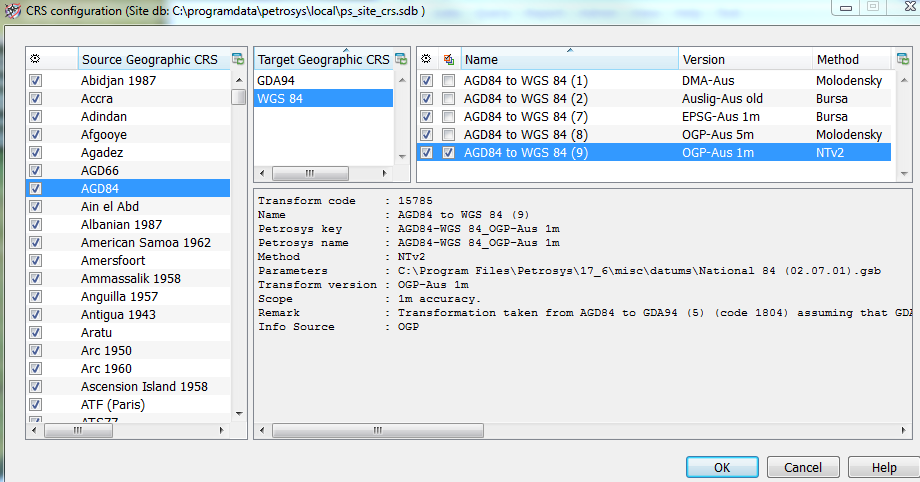The image size is (920, 482).
Task: Disable the AGD84 to WGS 84 (7) transform
Action: (x=427, y=117)
